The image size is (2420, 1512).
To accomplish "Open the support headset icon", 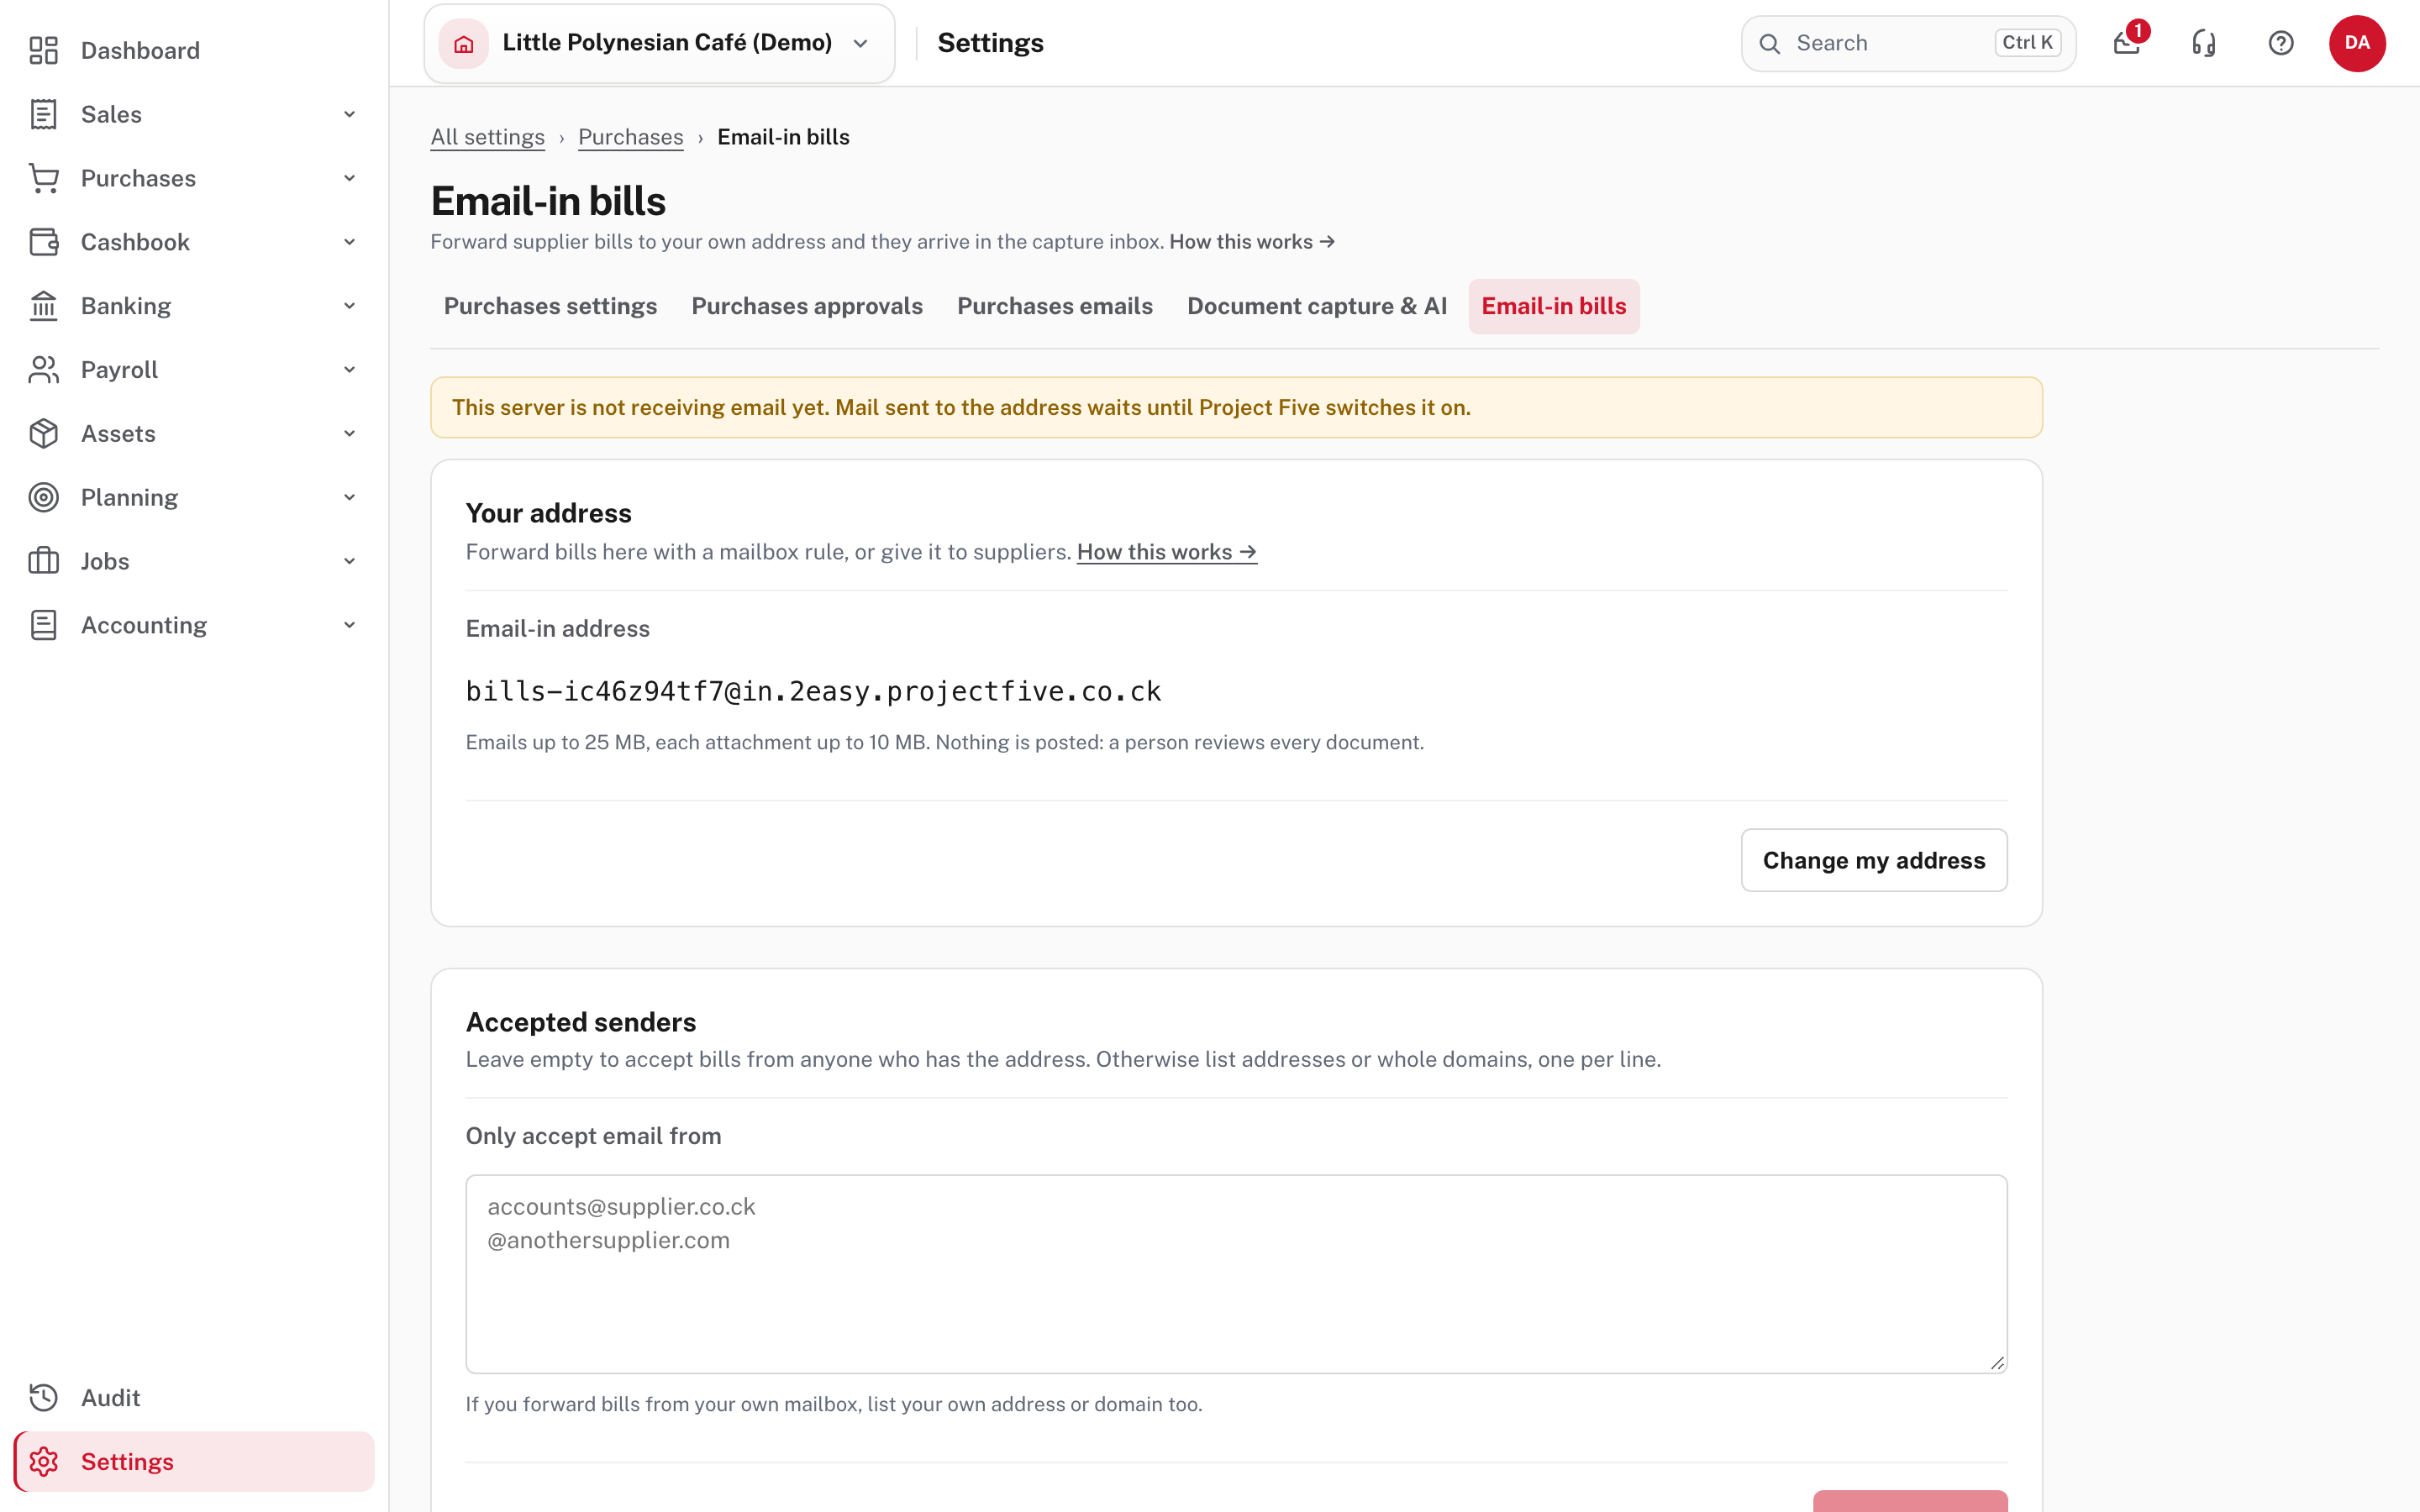I will (2204, 43).
